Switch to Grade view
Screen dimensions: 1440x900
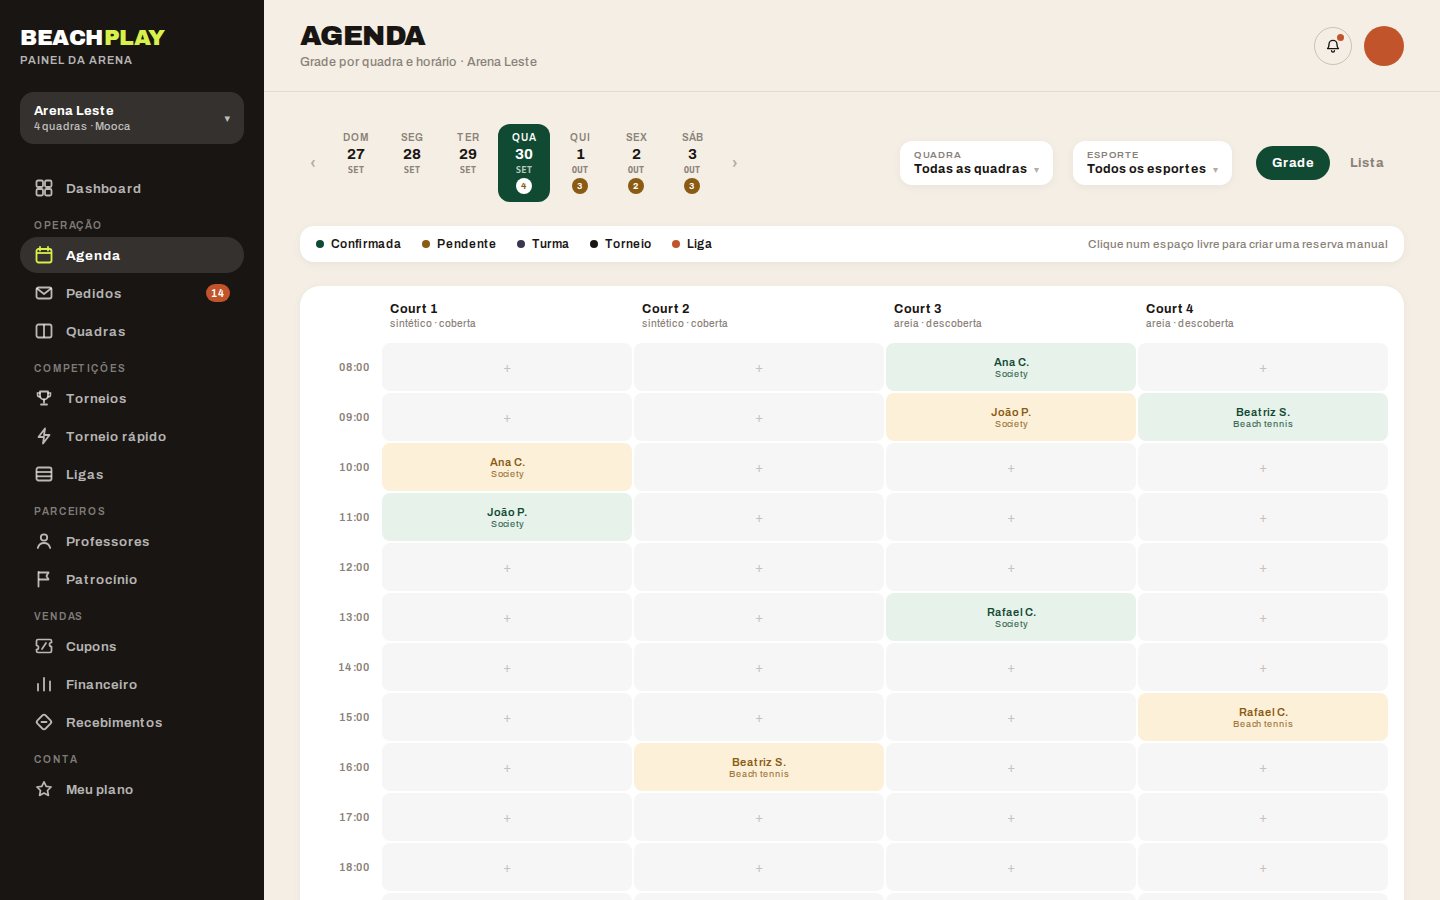click(x=1293, y=163)
